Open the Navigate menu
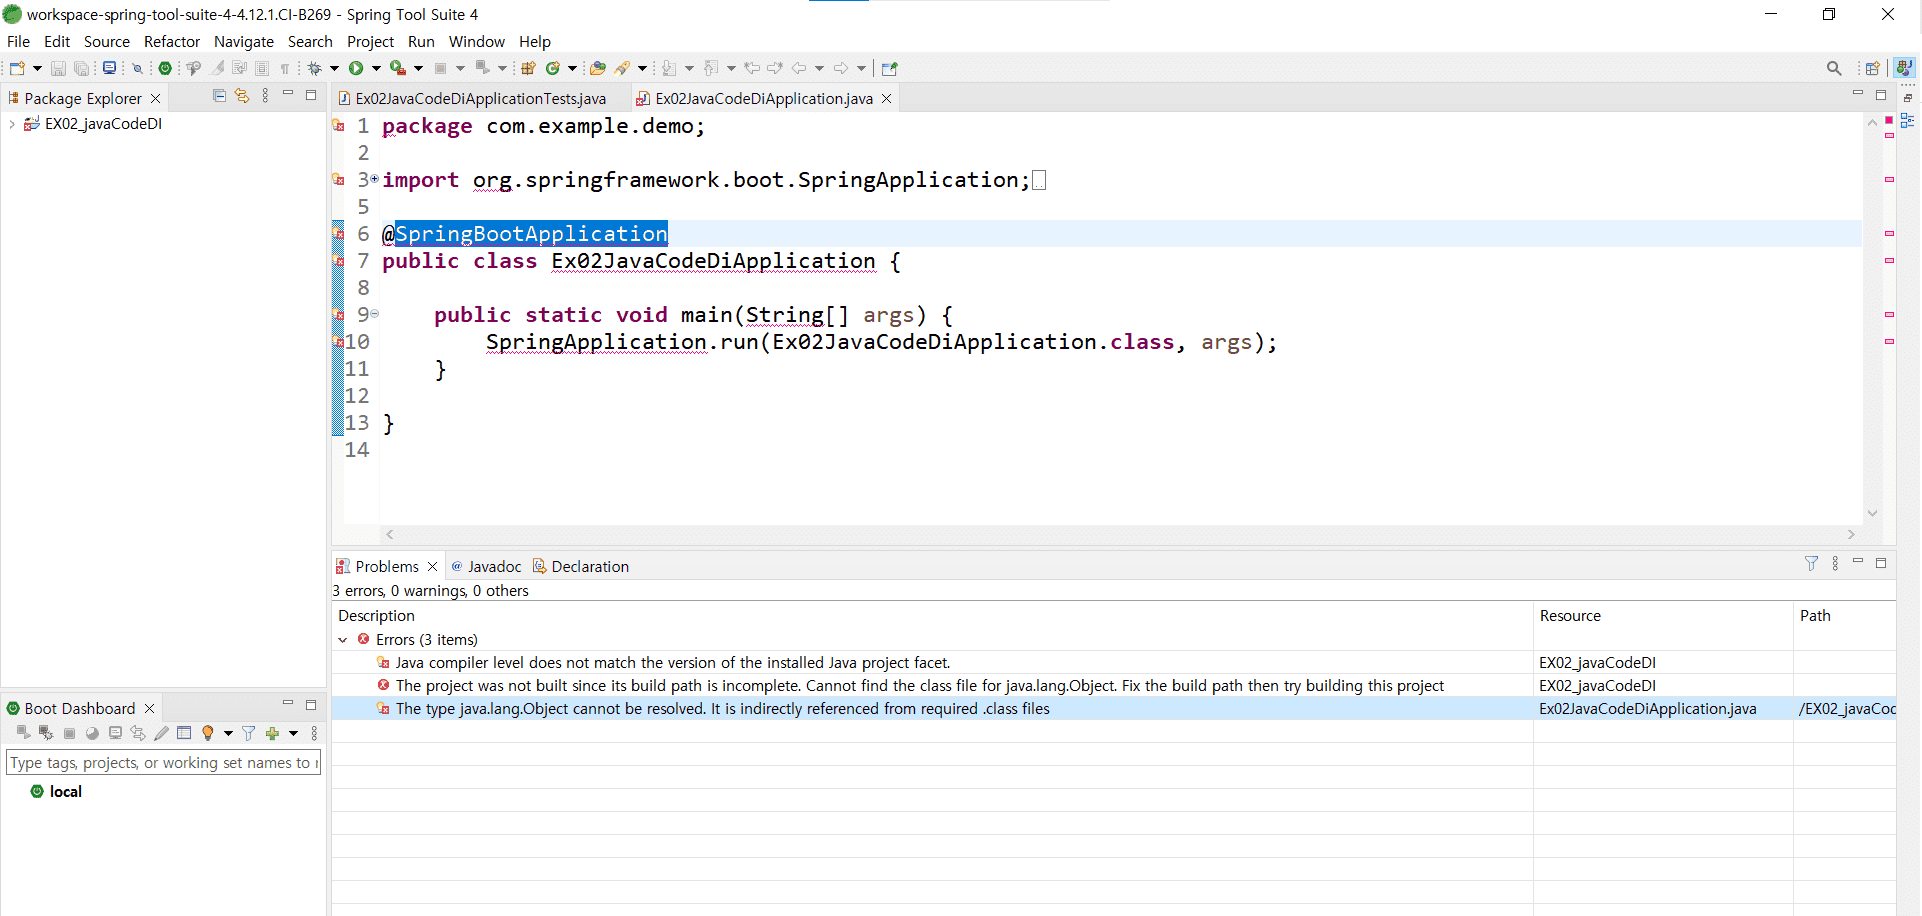This screenshot has height=916, width=1922. click(x=244, y=41)
